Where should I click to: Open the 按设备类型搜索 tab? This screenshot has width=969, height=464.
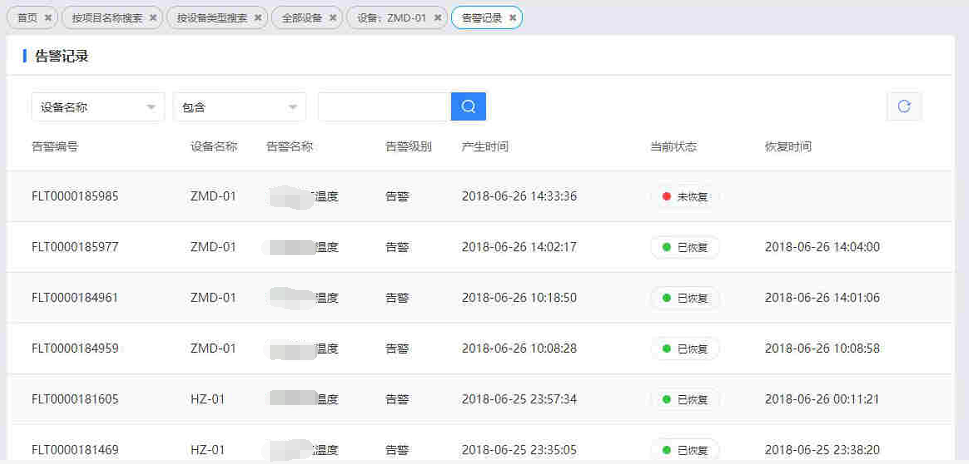click(211, 18)
